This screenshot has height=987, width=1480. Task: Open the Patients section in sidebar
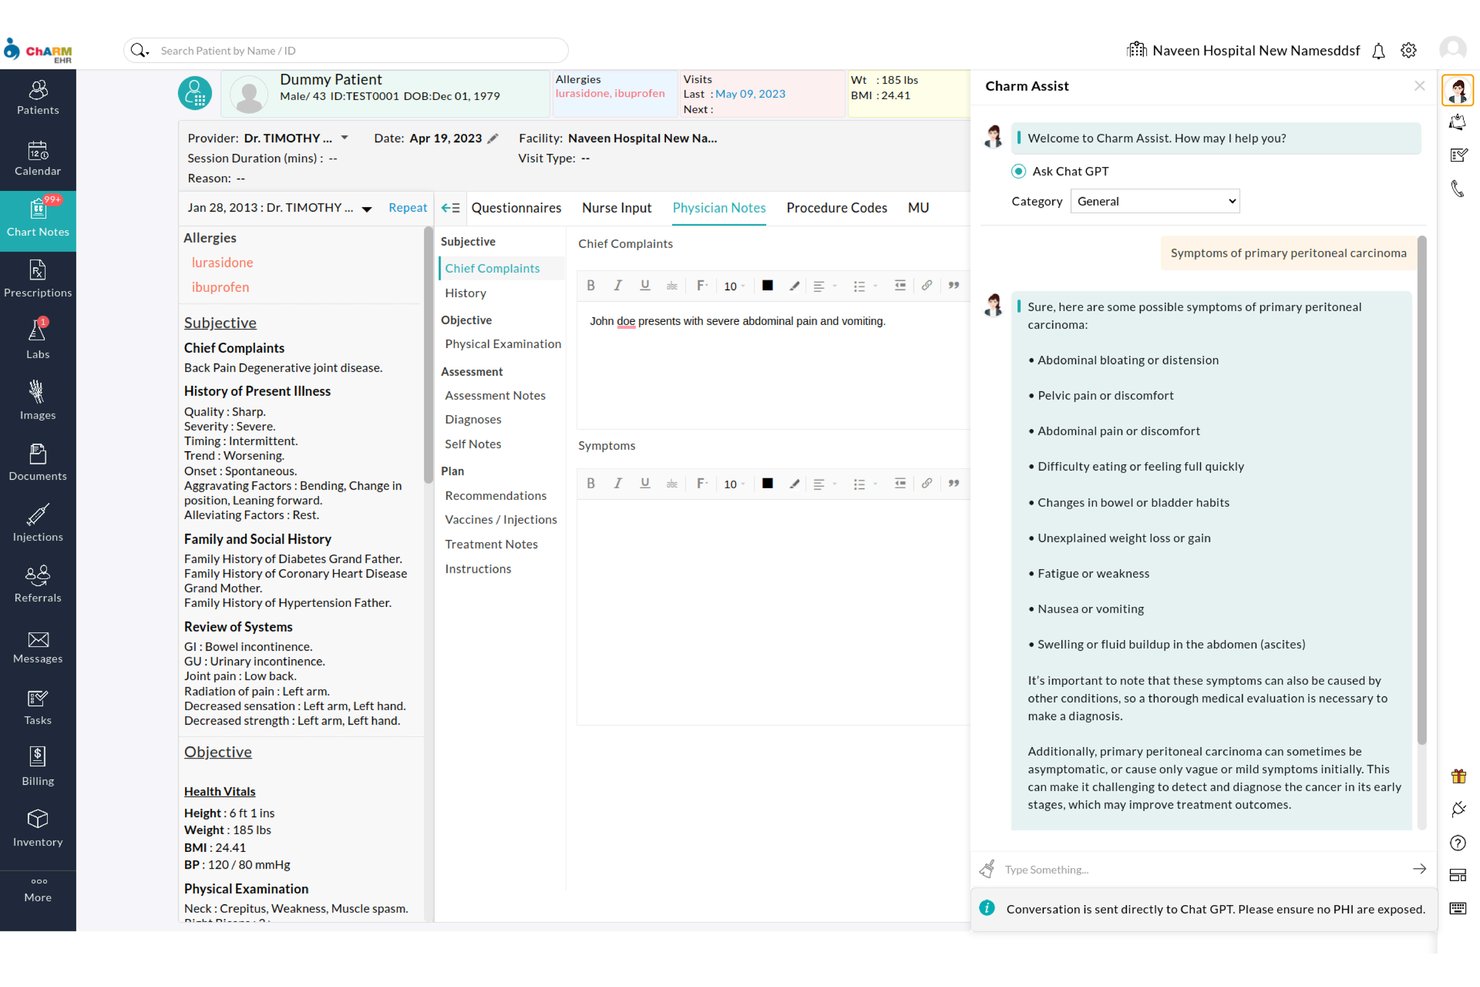pyautogui.click(x=38, y=98)
